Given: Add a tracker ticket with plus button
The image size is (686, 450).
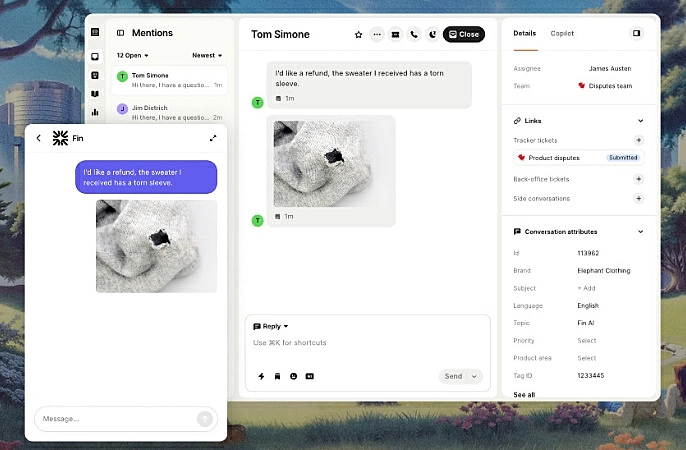Looking at the screenshot, I should pos(639,140).
